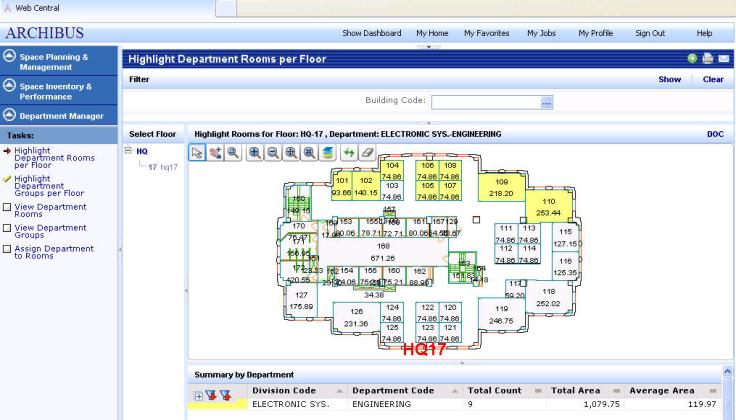Tick the View Department Groups checkbox
Screen dimensions: 736x420
(7, 228)
